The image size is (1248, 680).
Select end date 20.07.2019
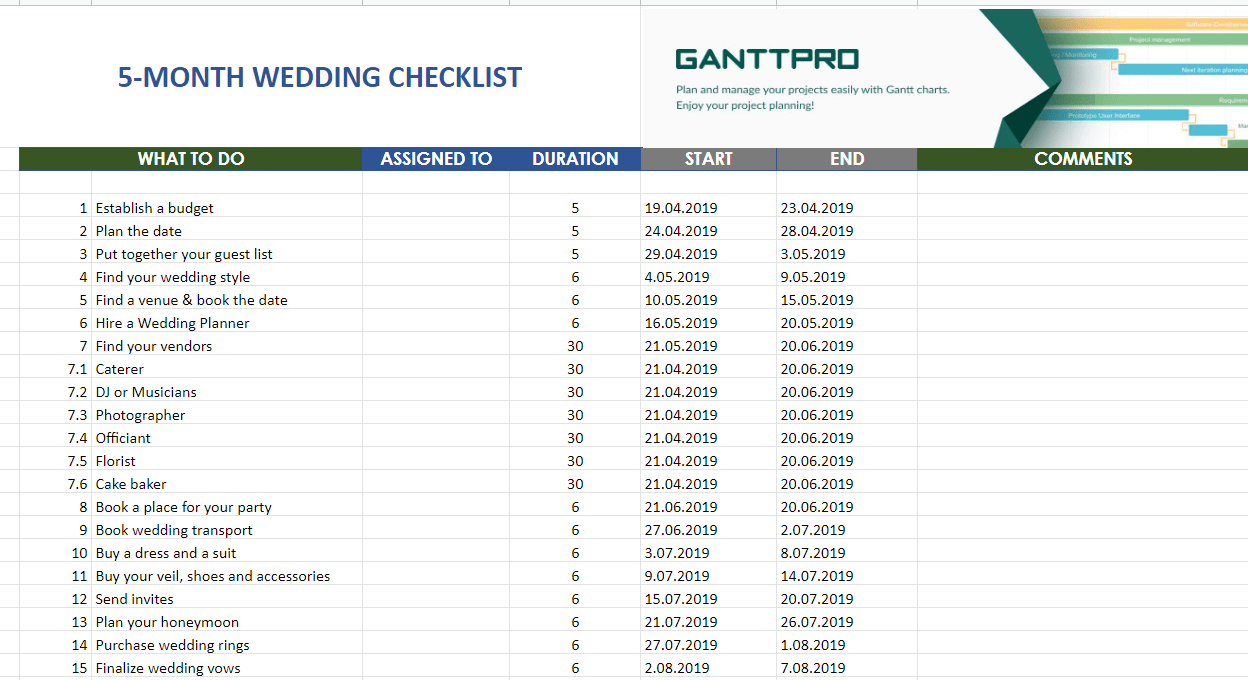click(x=847, y=599)
